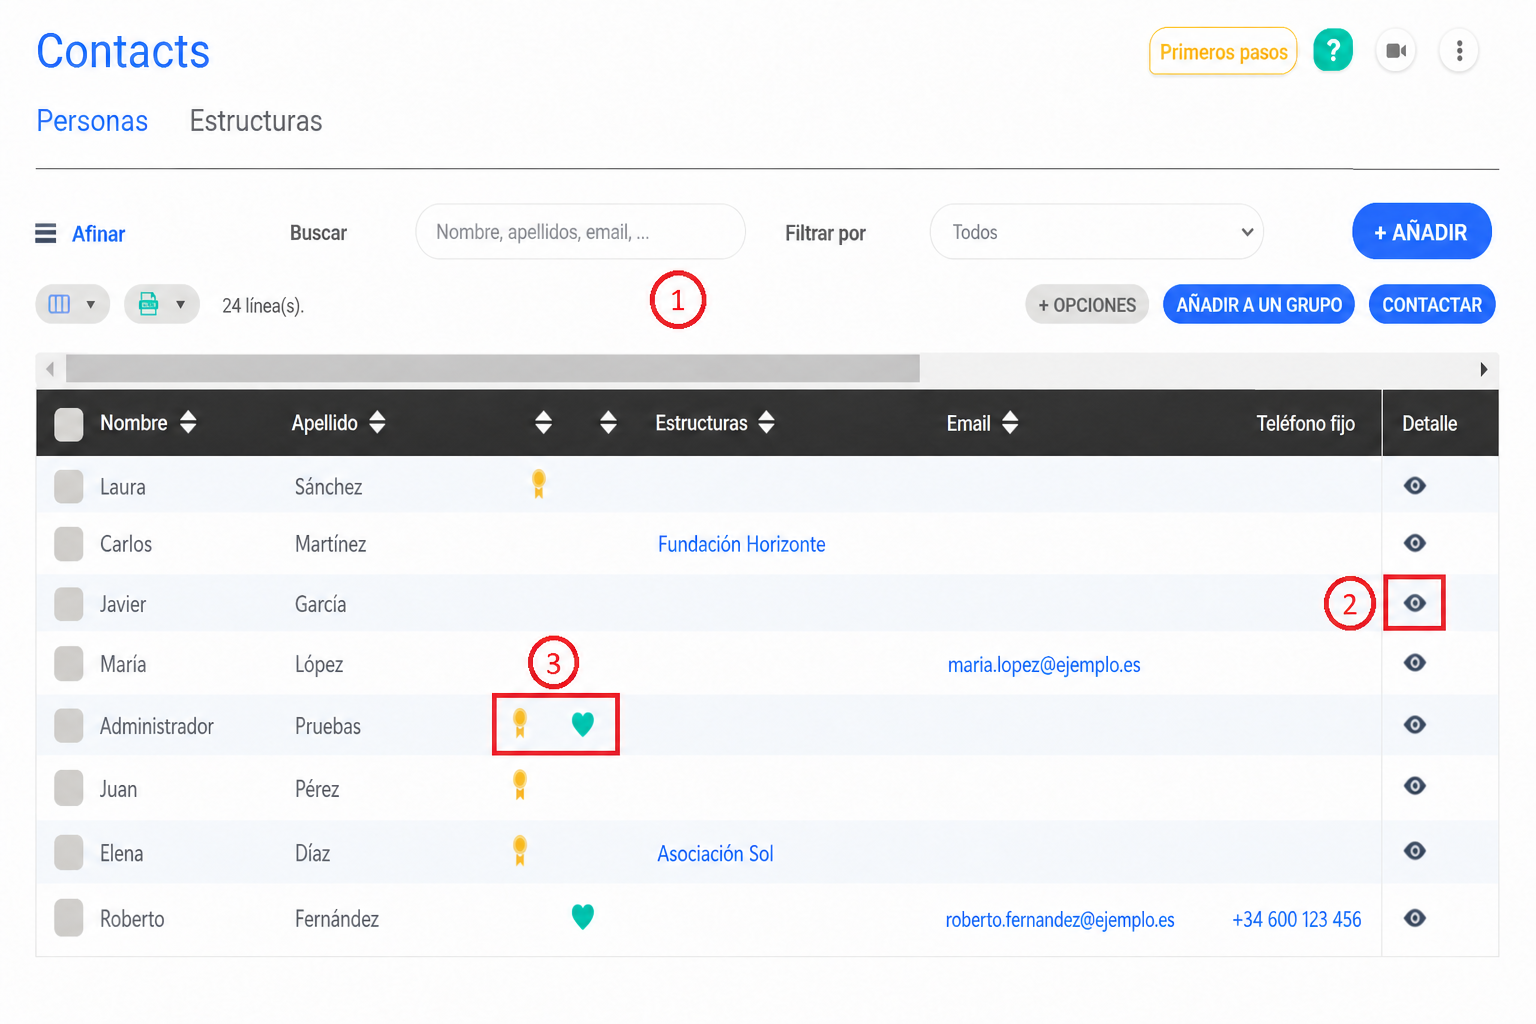1536x1024 pixels.
Task: Click the + OPCIONES button
Action: (x=1087, y=305)
